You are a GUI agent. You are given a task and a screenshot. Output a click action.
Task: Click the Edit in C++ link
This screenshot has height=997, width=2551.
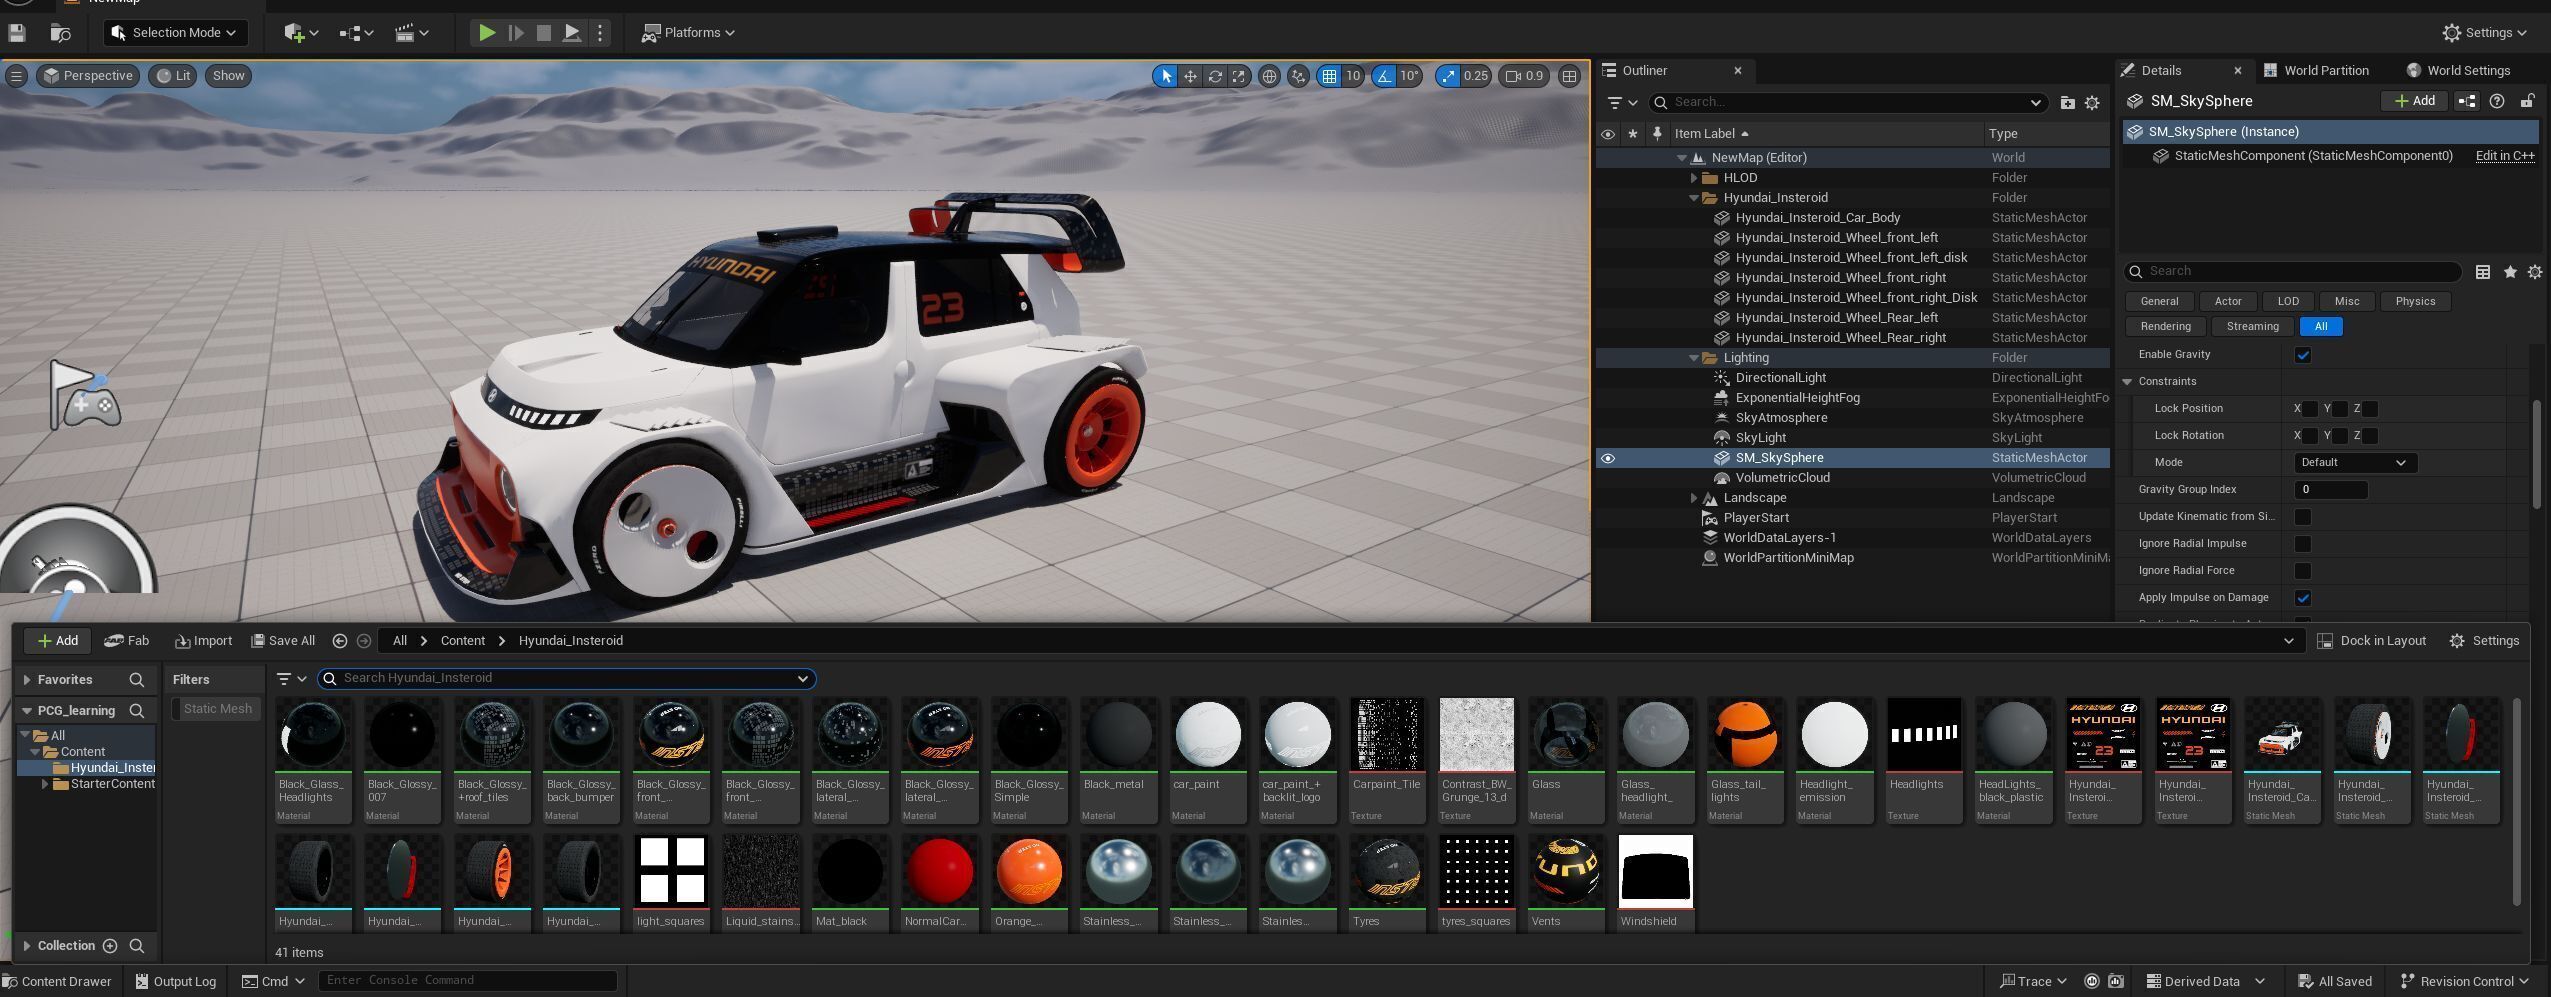point(2504,156)
